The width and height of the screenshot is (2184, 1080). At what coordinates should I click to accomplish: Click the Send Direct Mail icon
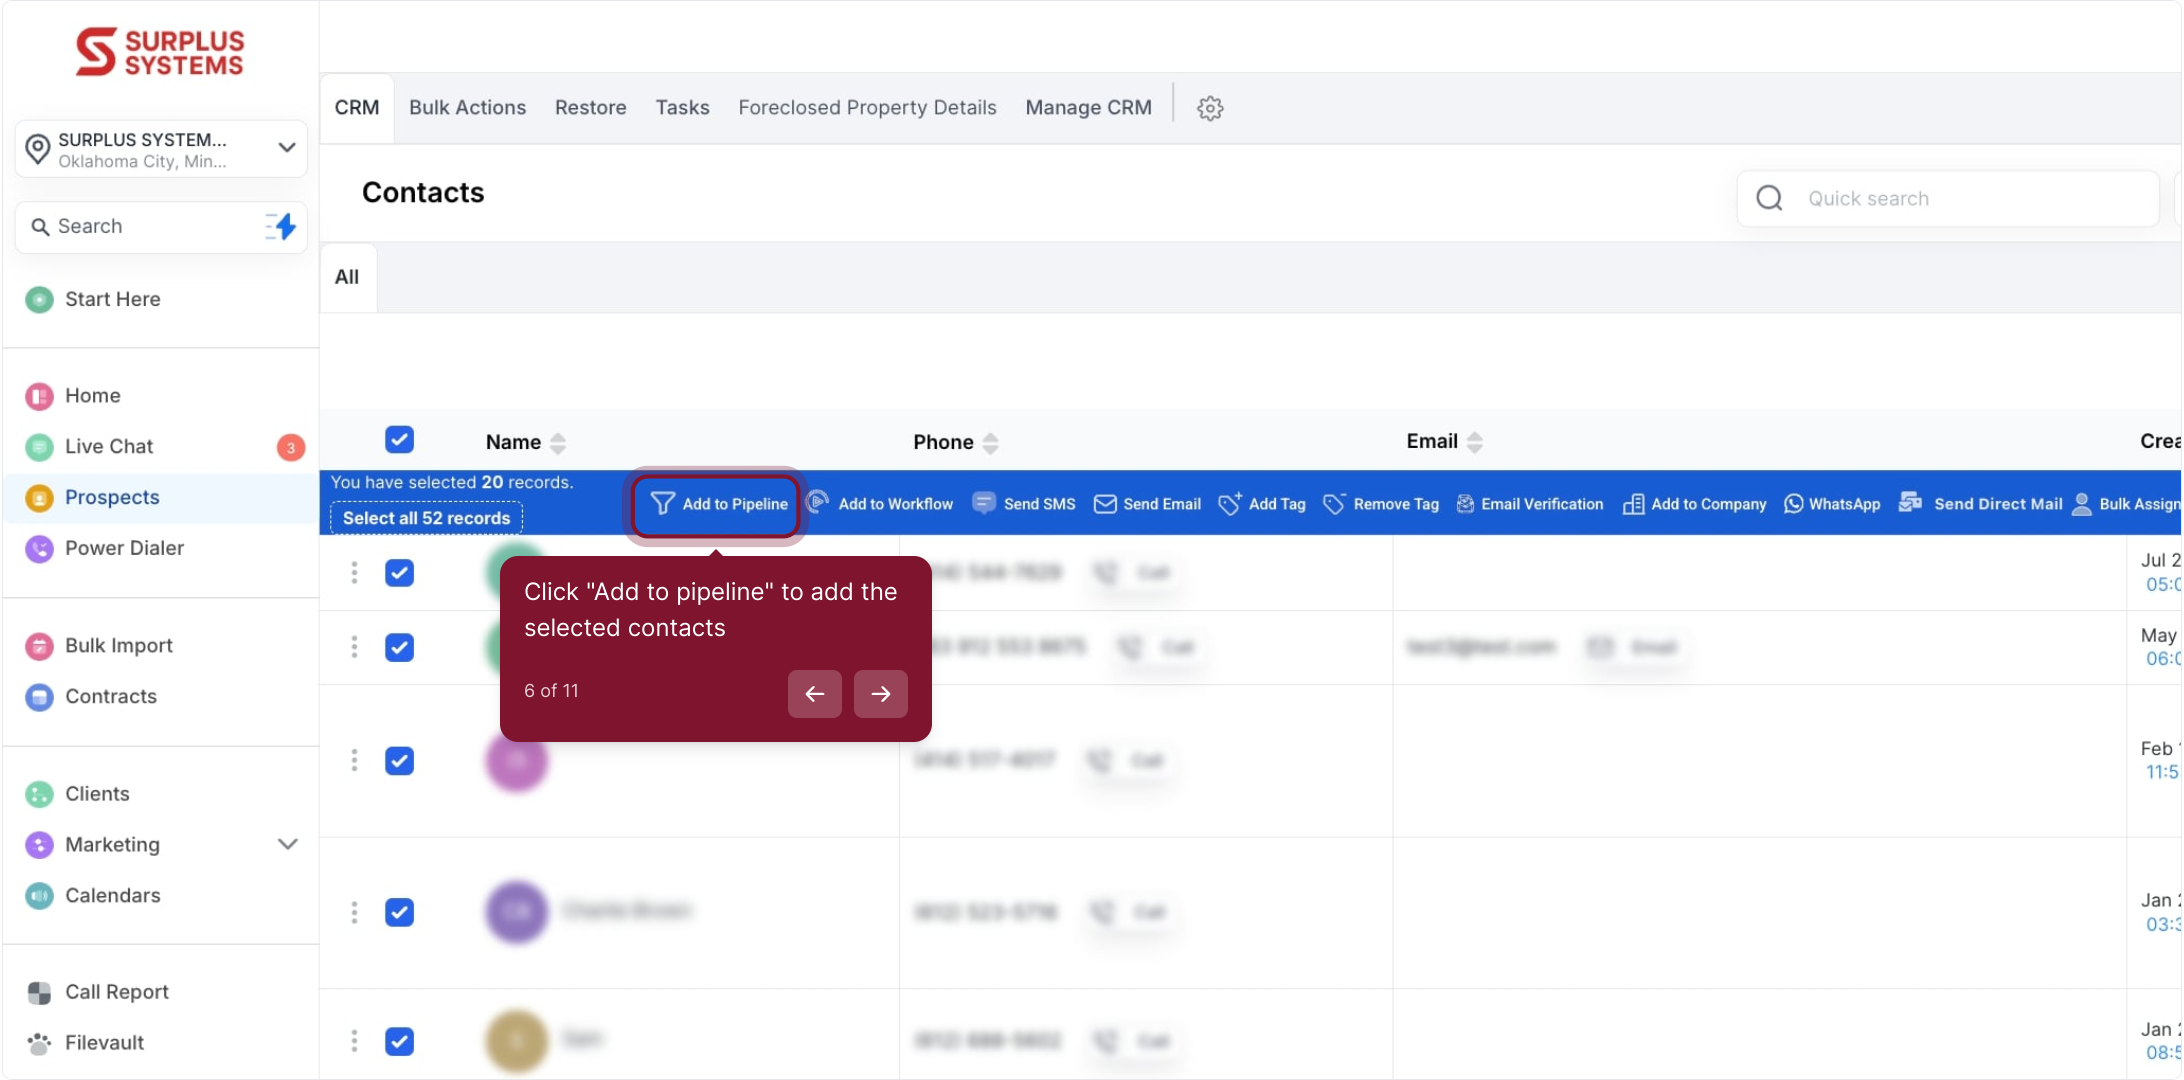(x=1910, y=502)
